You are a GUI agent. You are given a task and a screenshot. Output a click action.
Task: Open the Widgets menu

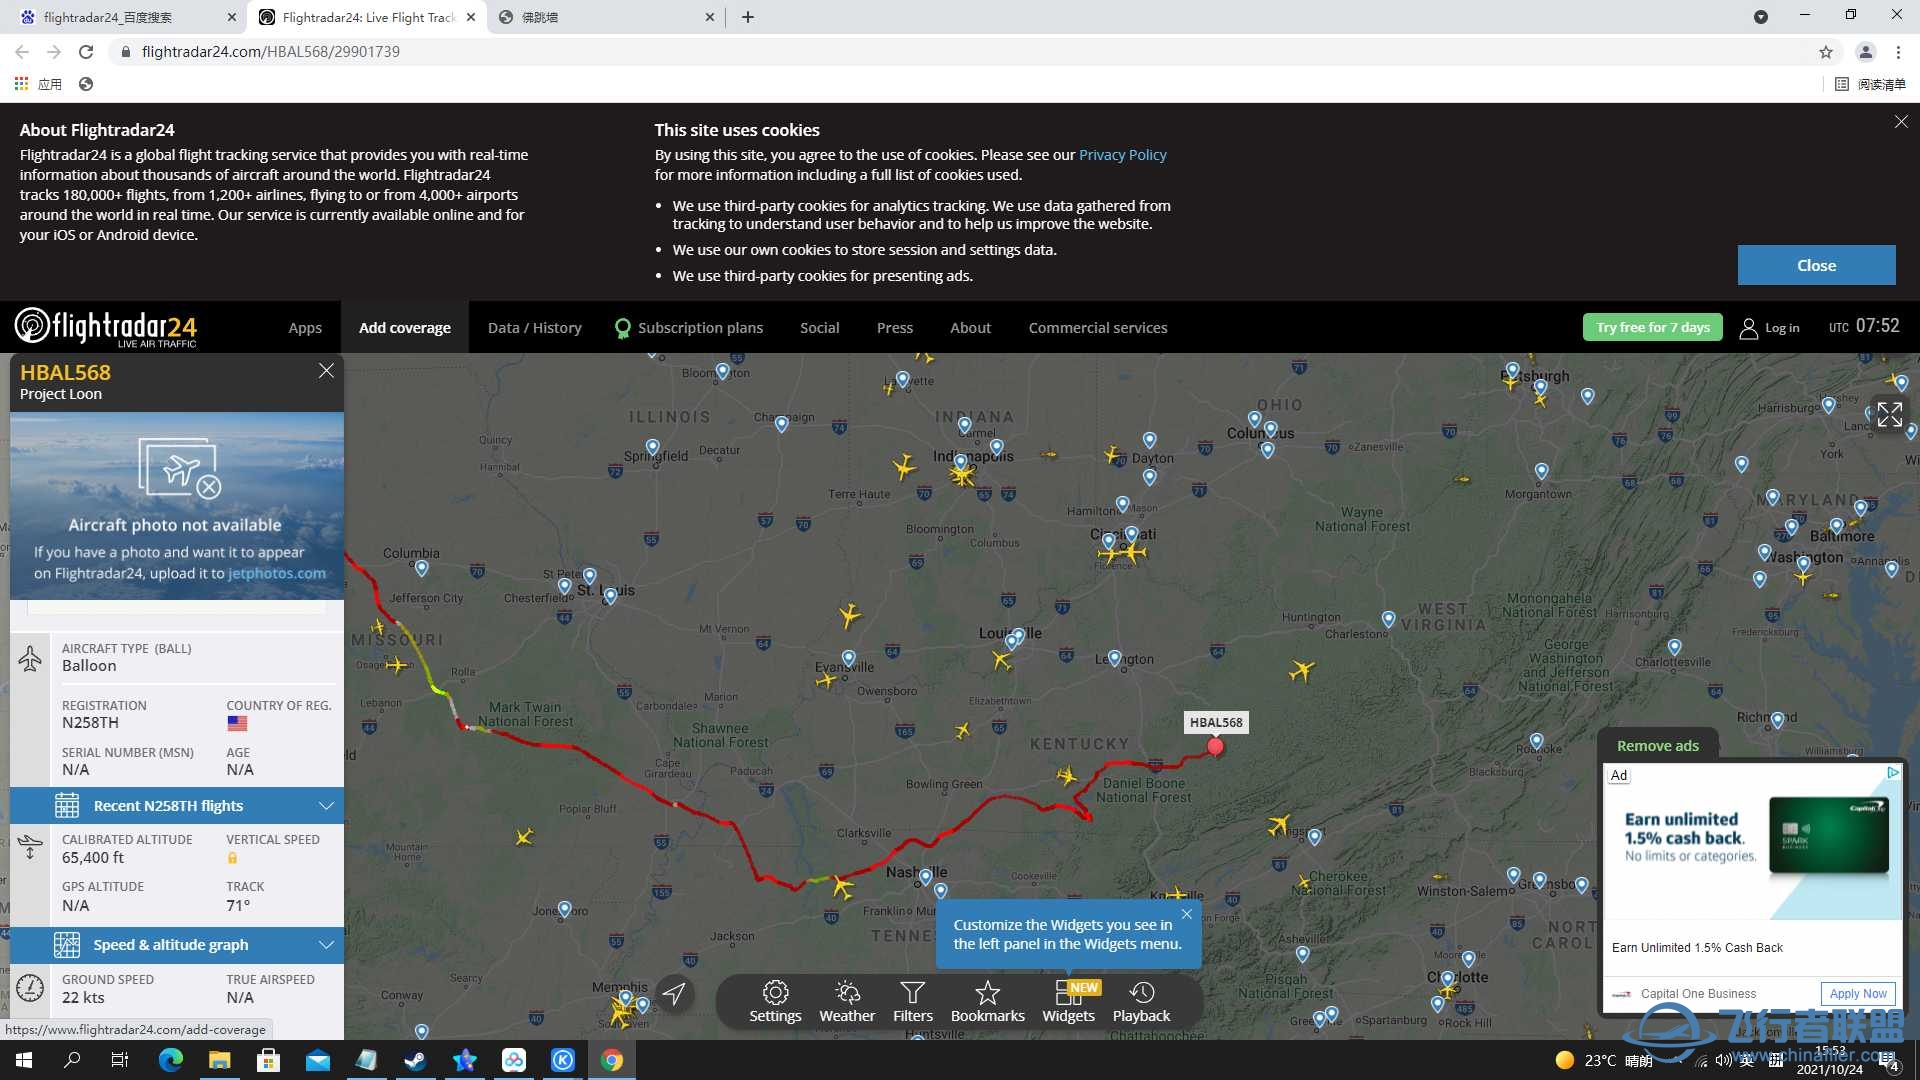1068,1001
